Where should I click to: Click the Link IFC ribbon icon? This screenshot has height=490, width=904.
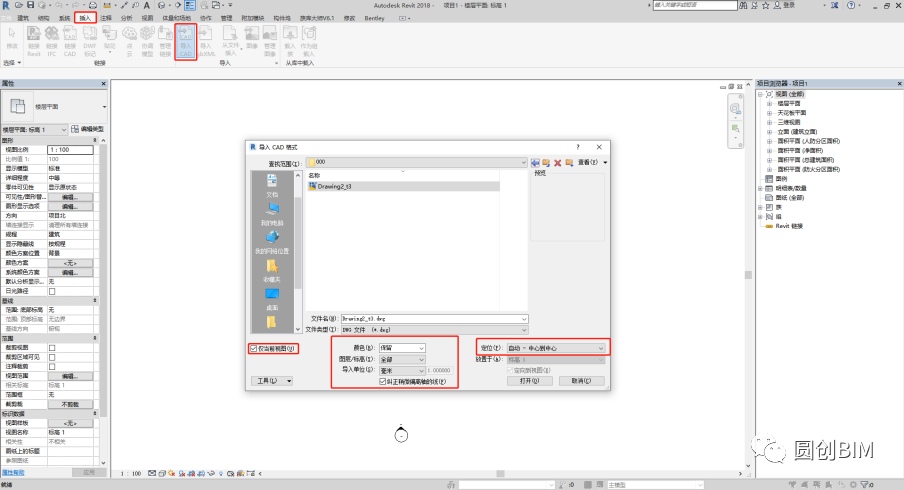[52, 41]
